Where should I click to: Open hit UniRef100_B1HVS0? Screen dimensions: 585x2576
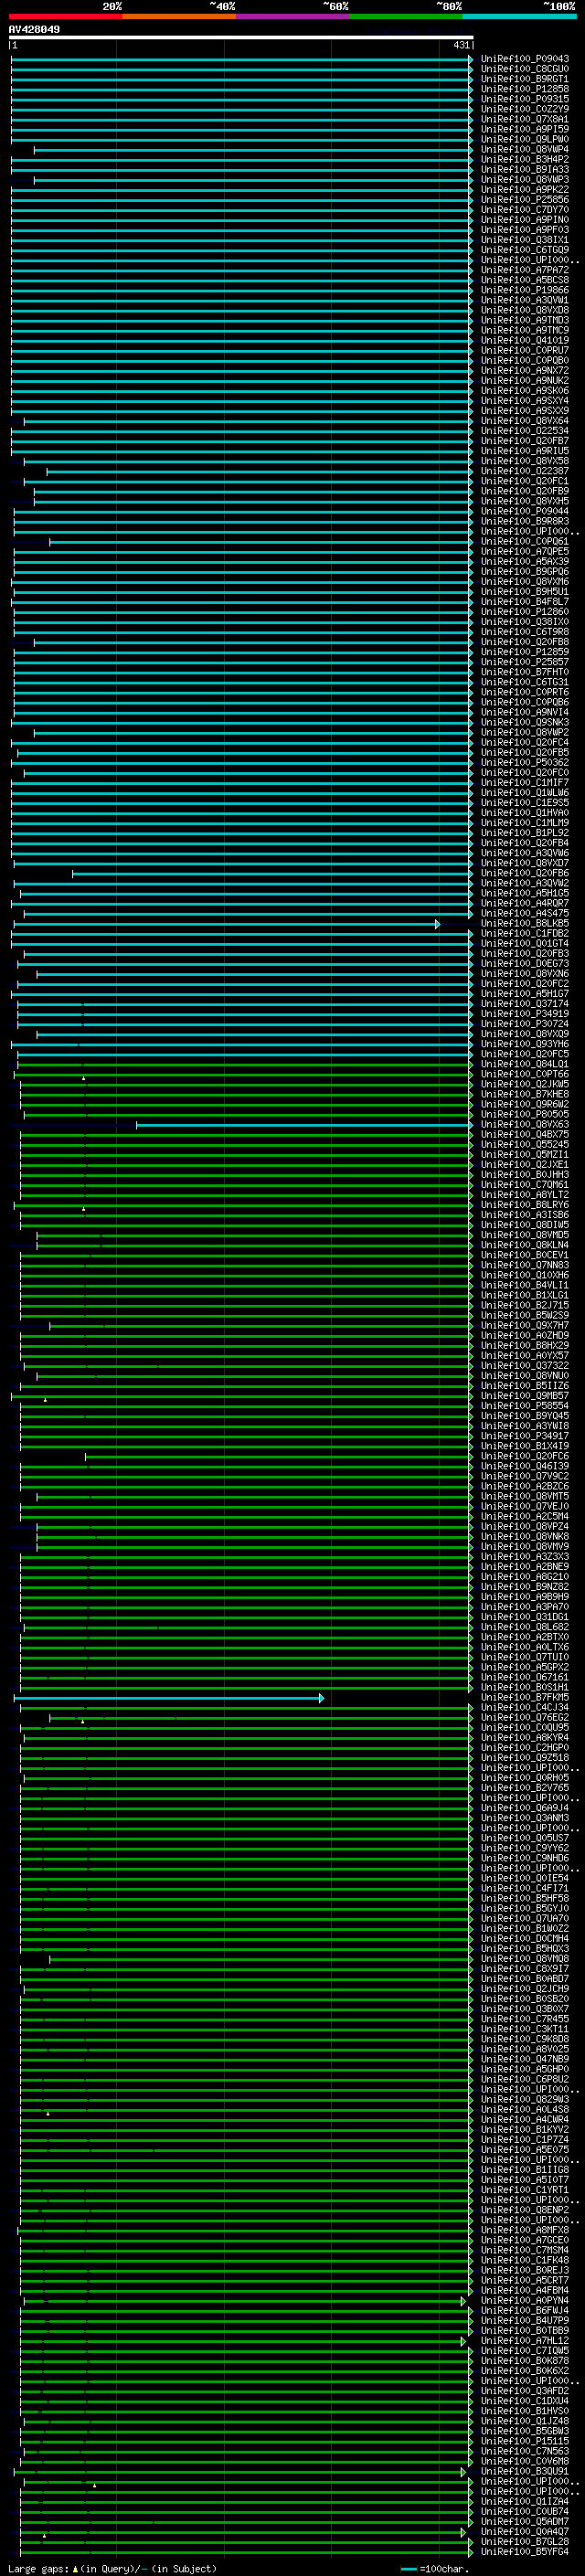pos(525,2410)
